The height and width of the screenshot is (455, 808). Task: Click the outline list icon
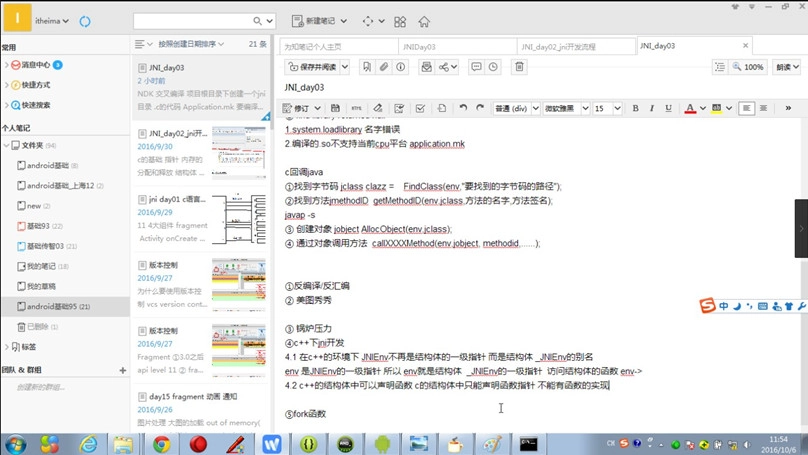720,67
